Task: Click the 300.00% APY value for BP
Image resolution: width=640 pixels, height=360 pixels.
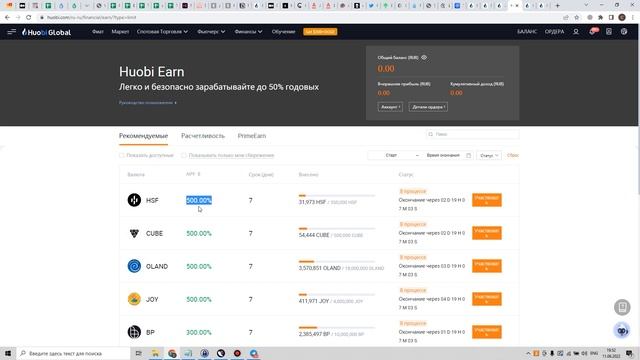Action: click(199, 332)
